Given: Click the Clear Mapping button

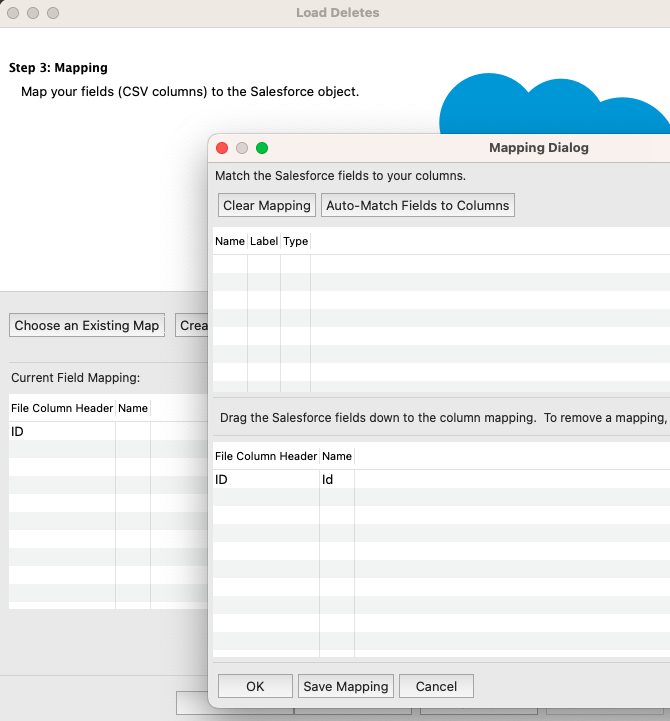Looking at the screenshot, I should [267, 205].
